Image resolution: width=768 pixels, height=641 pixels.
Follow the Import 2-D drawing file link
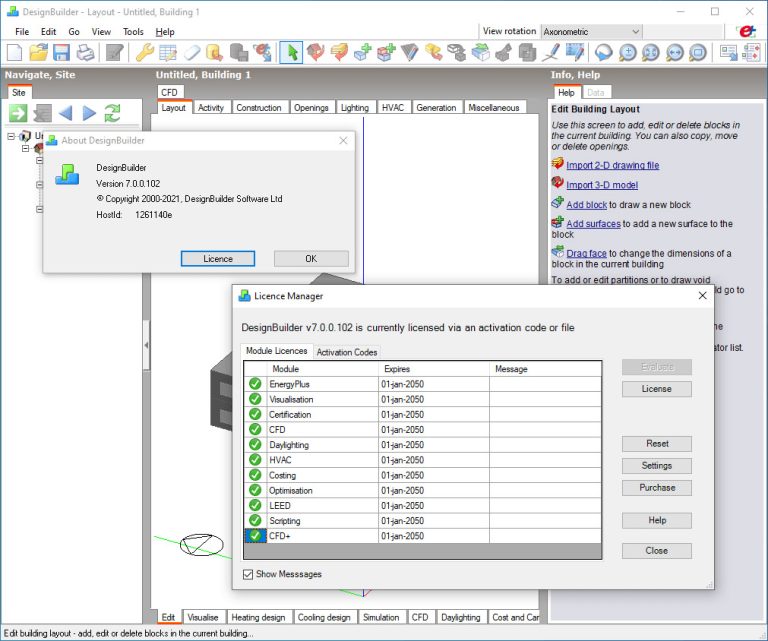coord(612,166)
